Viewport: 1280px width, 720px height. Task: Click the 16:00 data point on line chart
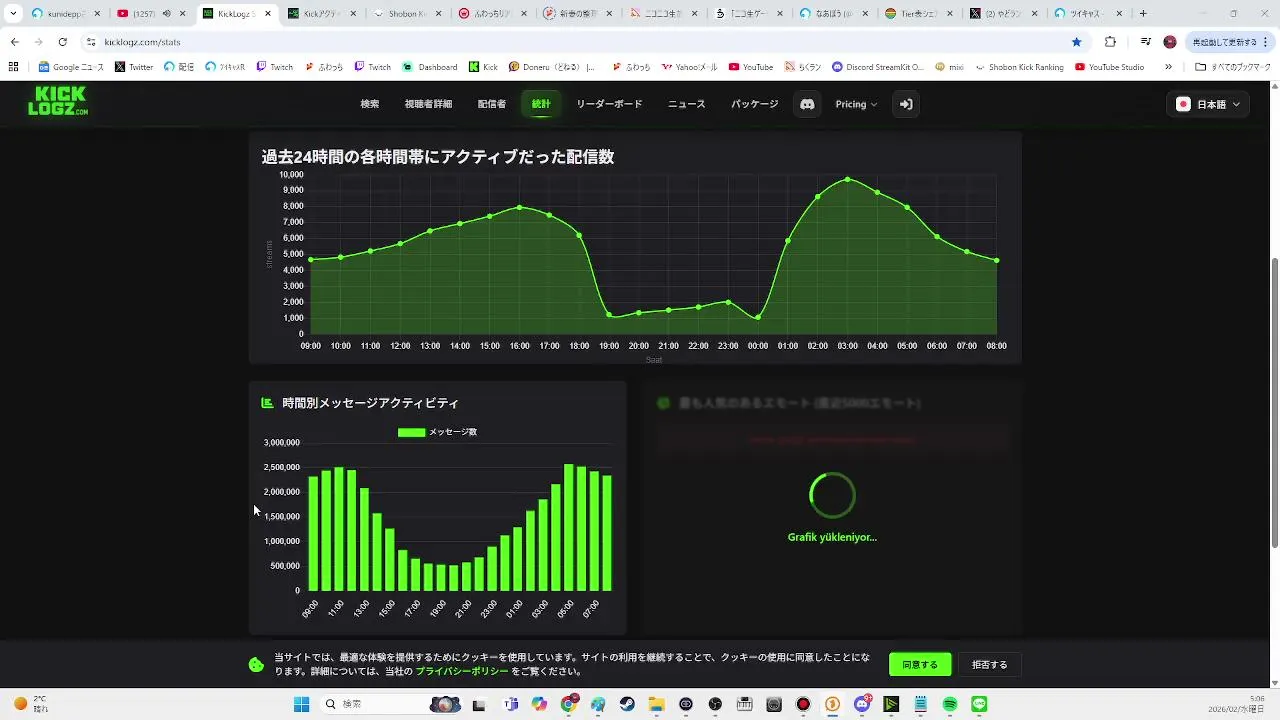tap(519, 207)
